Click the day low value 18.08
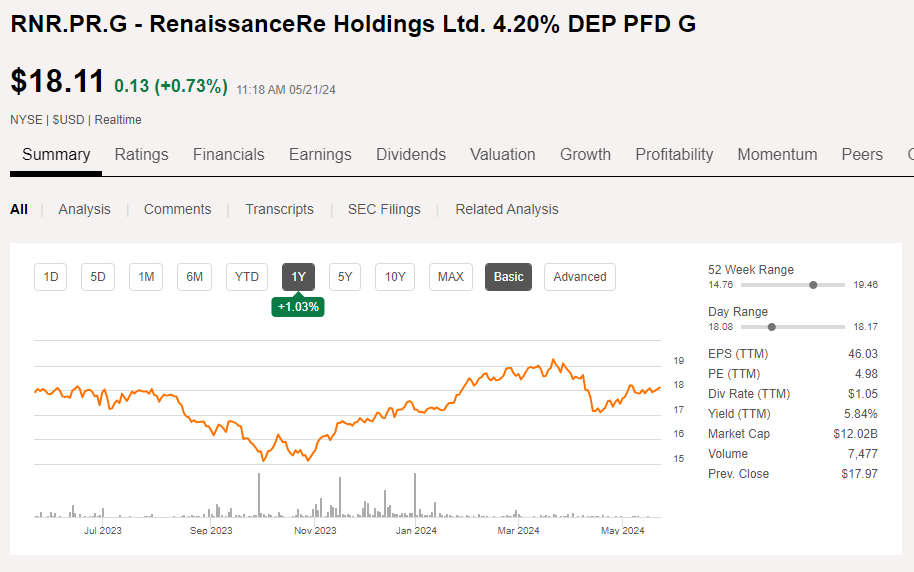 pos(720,327)
